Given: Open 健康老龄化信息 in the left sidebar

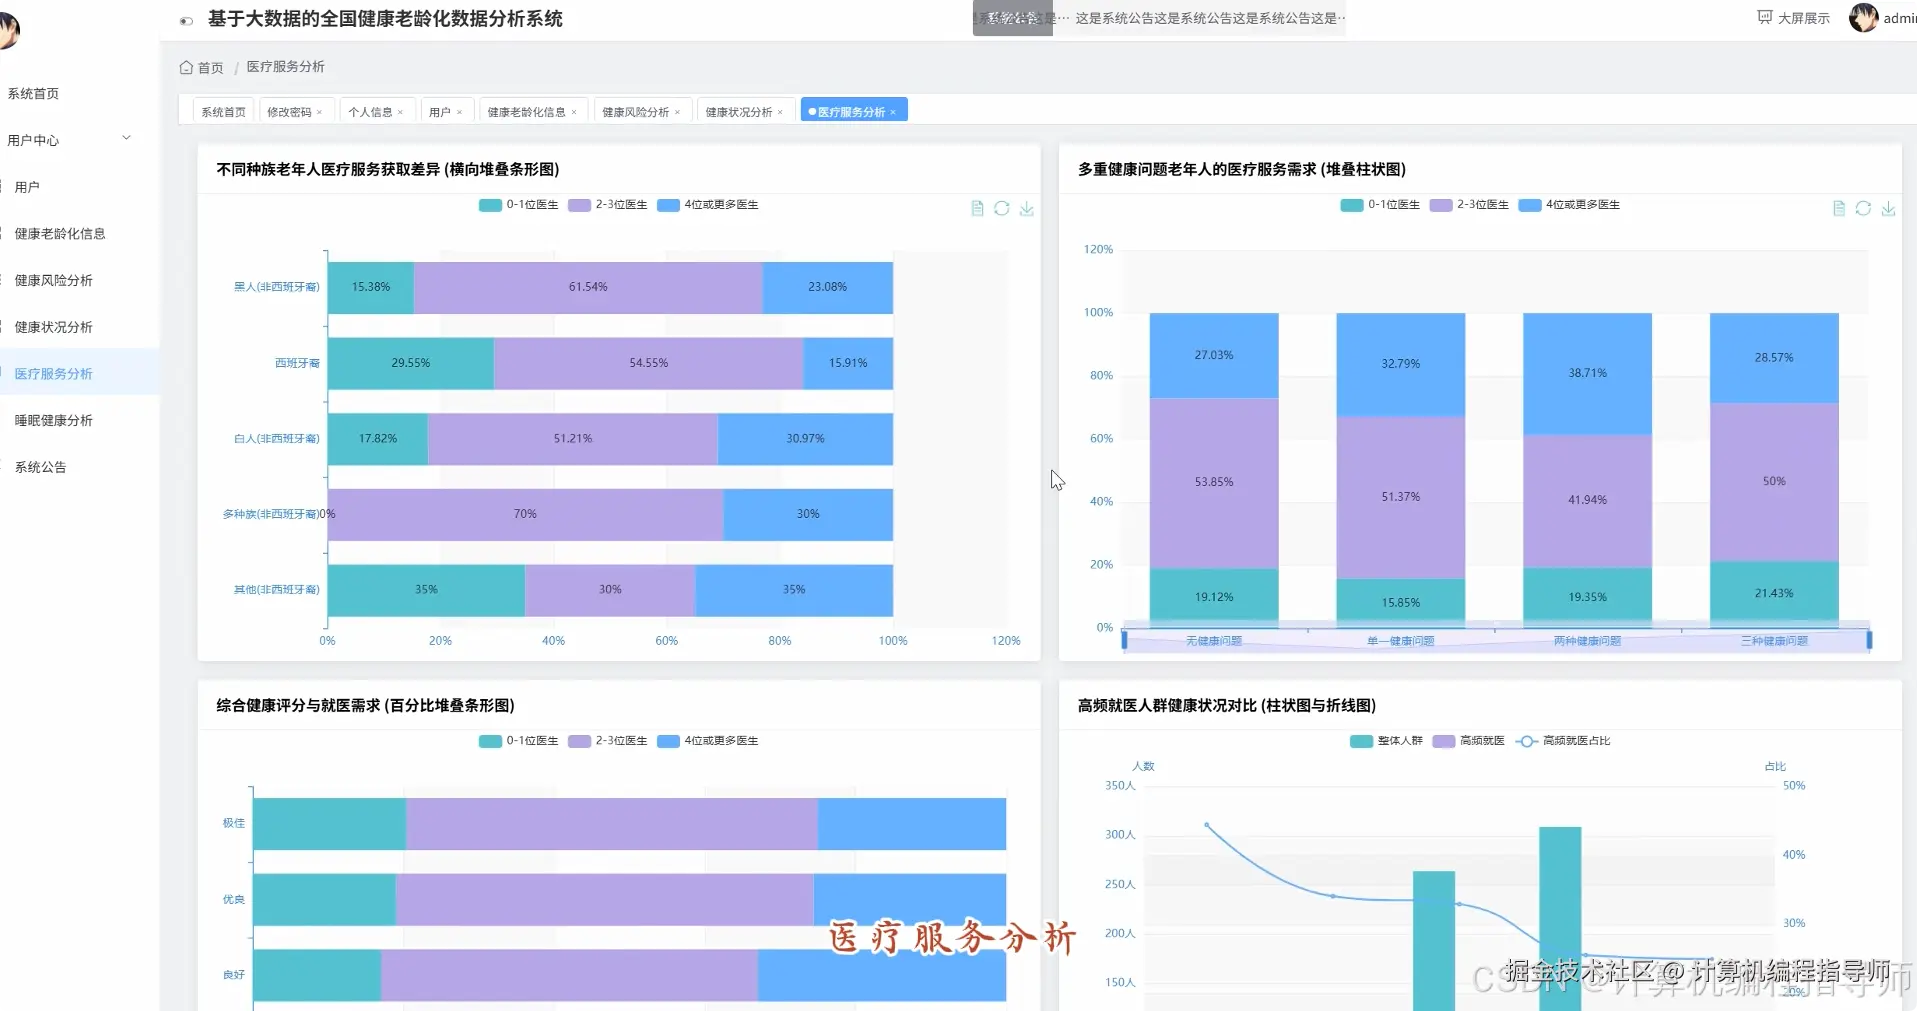Looking at the screenshot, I should coord(60,234).
